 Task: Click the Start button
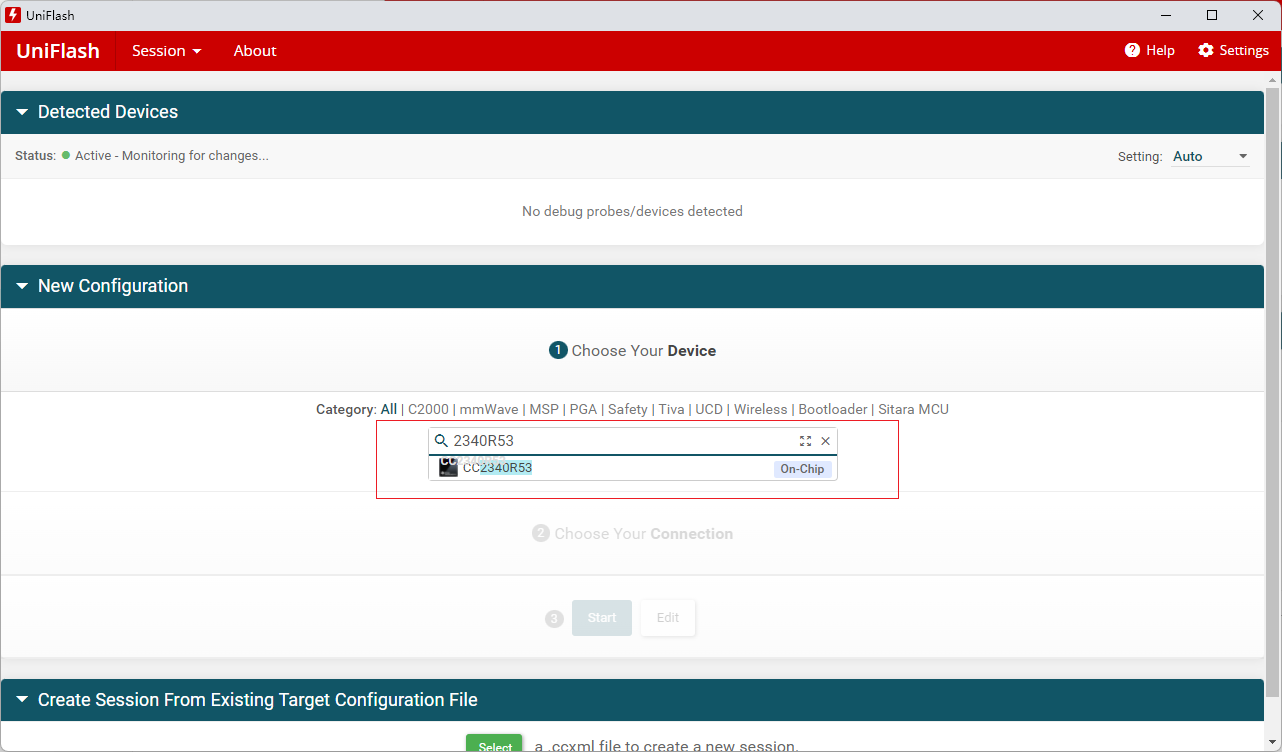point(602,618)
